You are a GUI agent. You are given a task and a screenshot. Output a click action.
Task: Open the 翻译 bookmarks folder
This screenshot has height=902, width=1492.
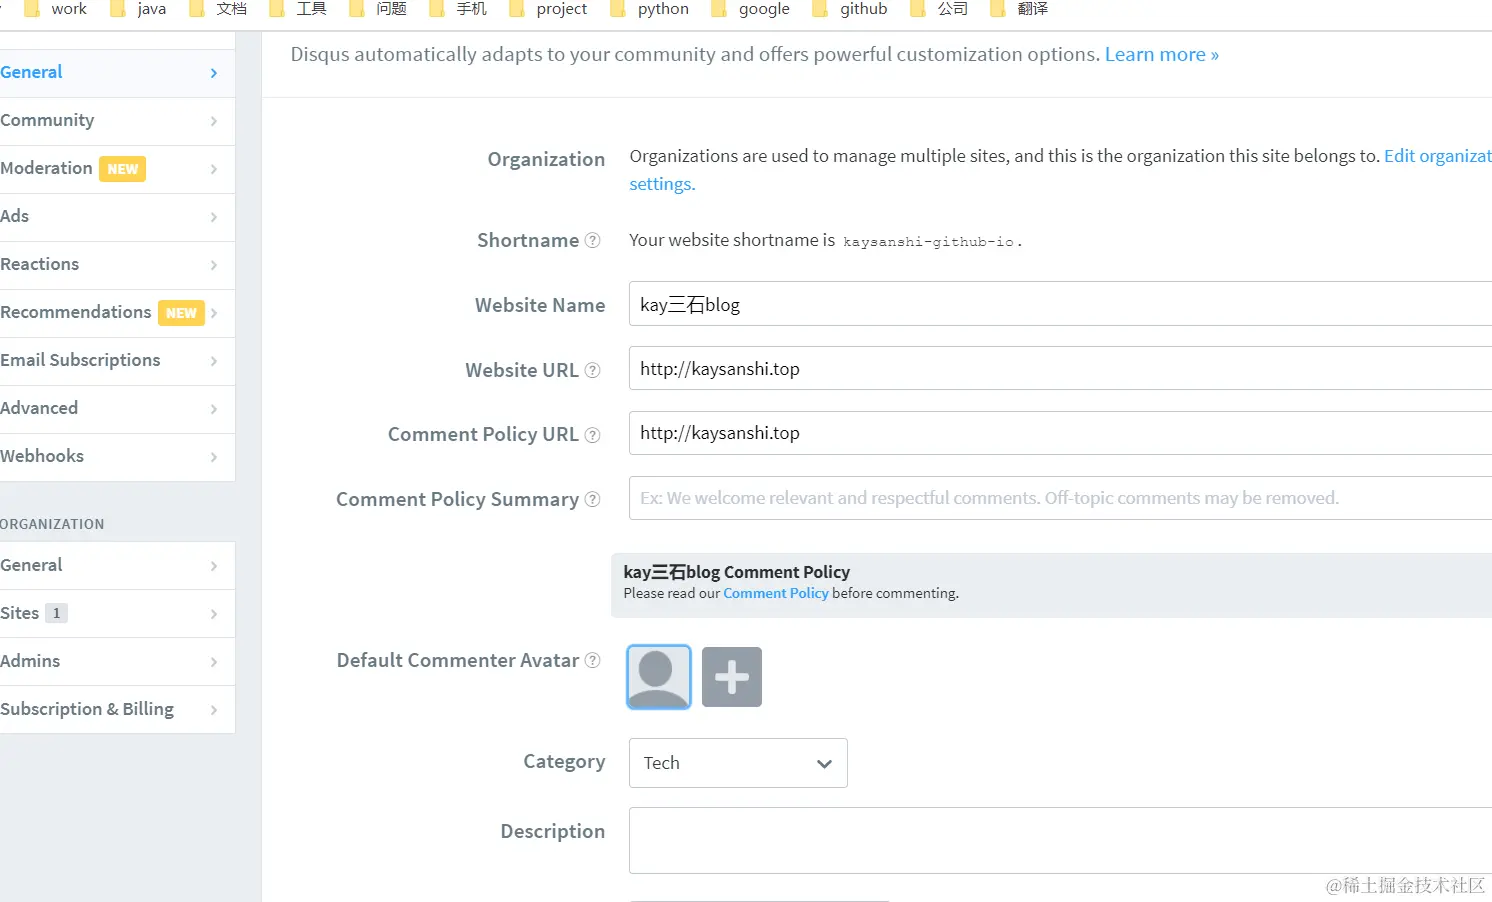1020,9
